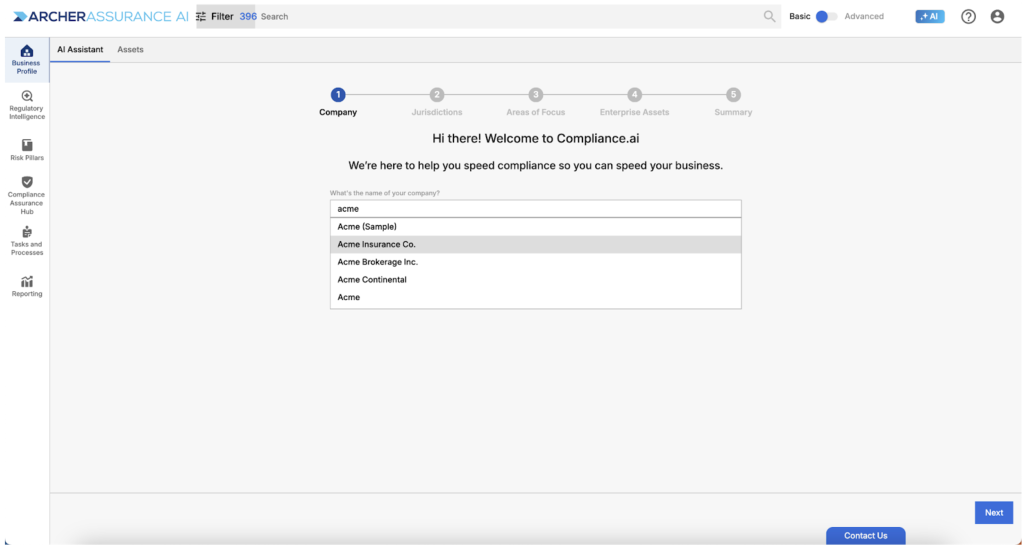Open the help question mark icon
The height and width of the screenshot is (547, 1024).
(x=968, y=16)
